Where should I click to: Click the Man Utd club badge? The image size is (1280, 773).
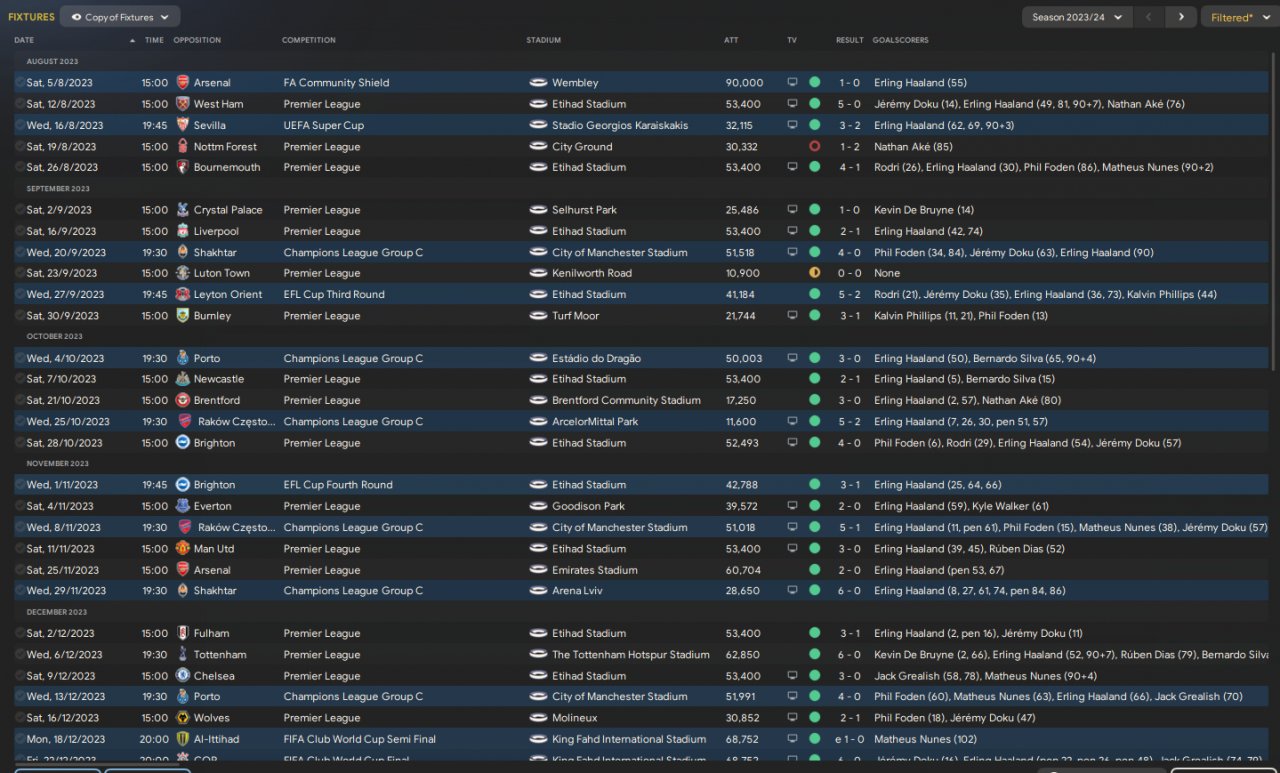click(x=183, y=549)
